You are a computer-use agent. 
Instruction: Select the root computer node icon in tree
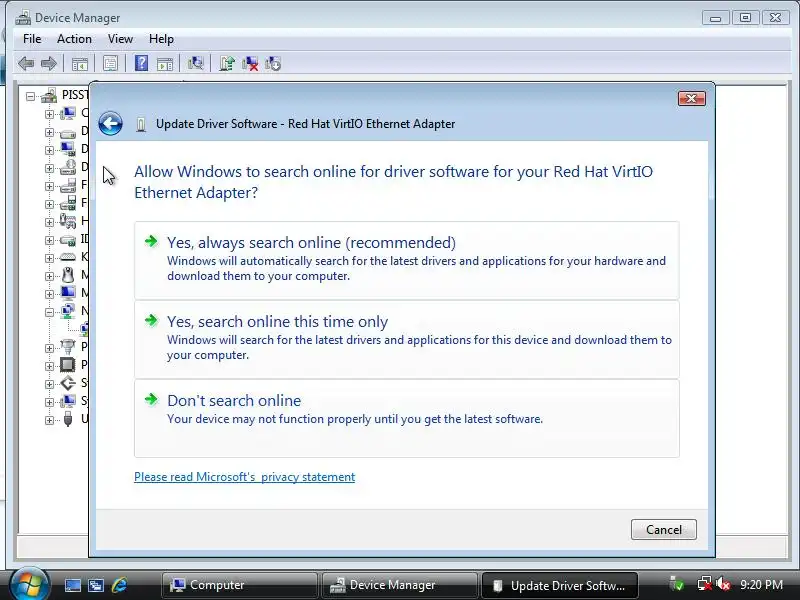tap(49, 95)
